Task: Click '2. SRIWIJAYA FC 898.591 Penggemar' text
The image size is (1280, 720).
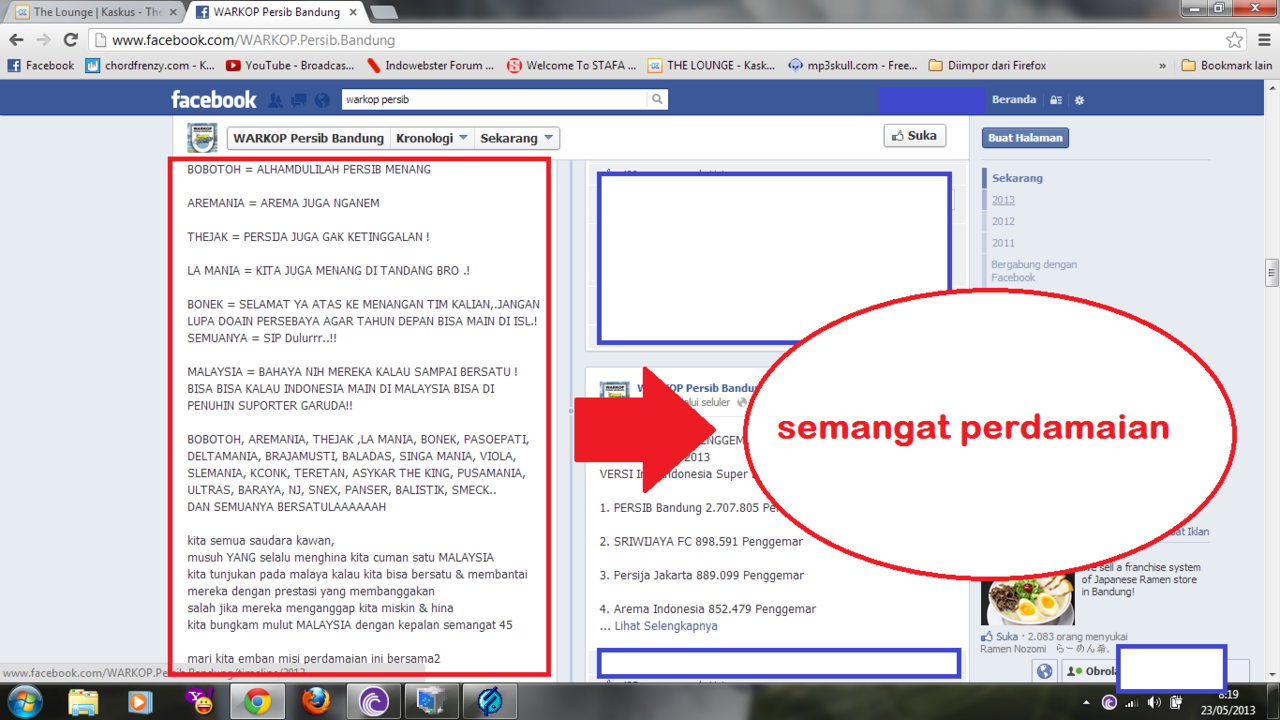Action: (701, 541)
